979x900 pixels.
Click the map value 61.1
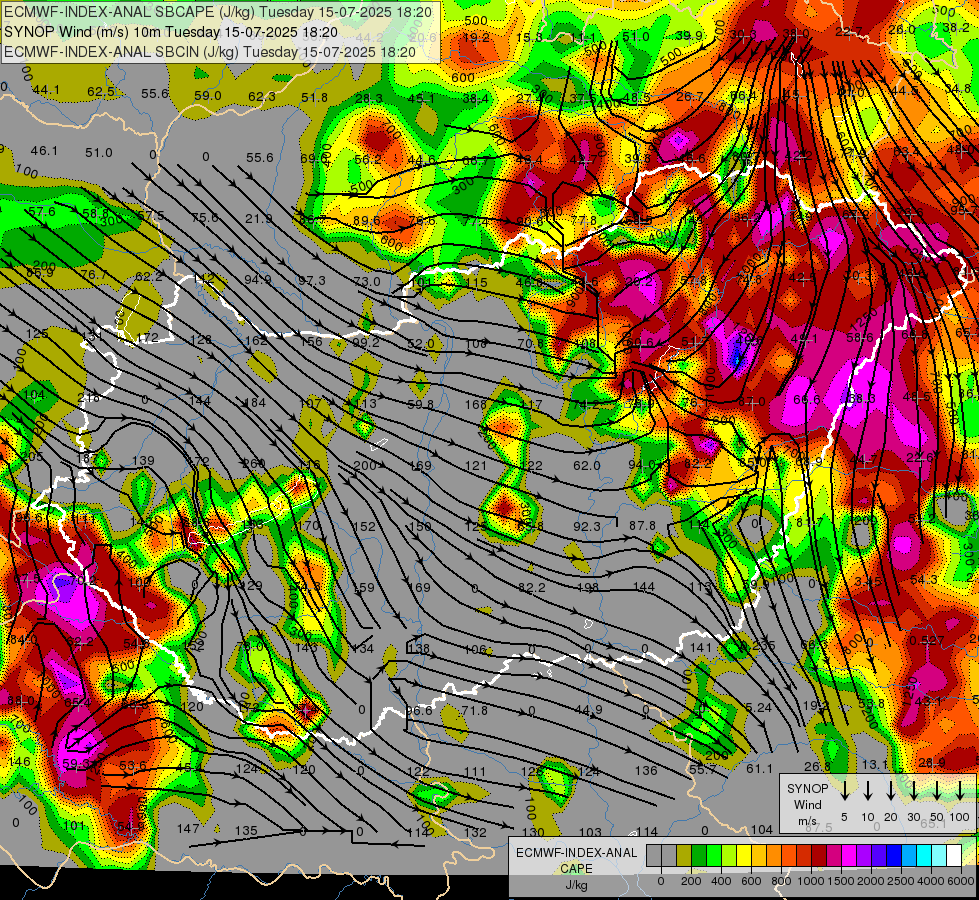[x=759, y=769]
